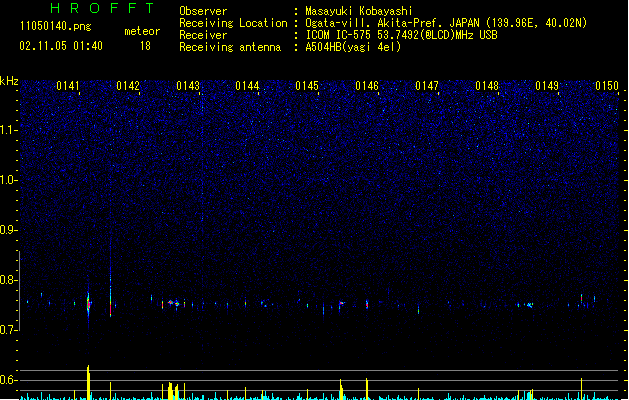The width and height of the screenshot is (629, 400).
Task: Click the meteor label
Action: point(142,31)
